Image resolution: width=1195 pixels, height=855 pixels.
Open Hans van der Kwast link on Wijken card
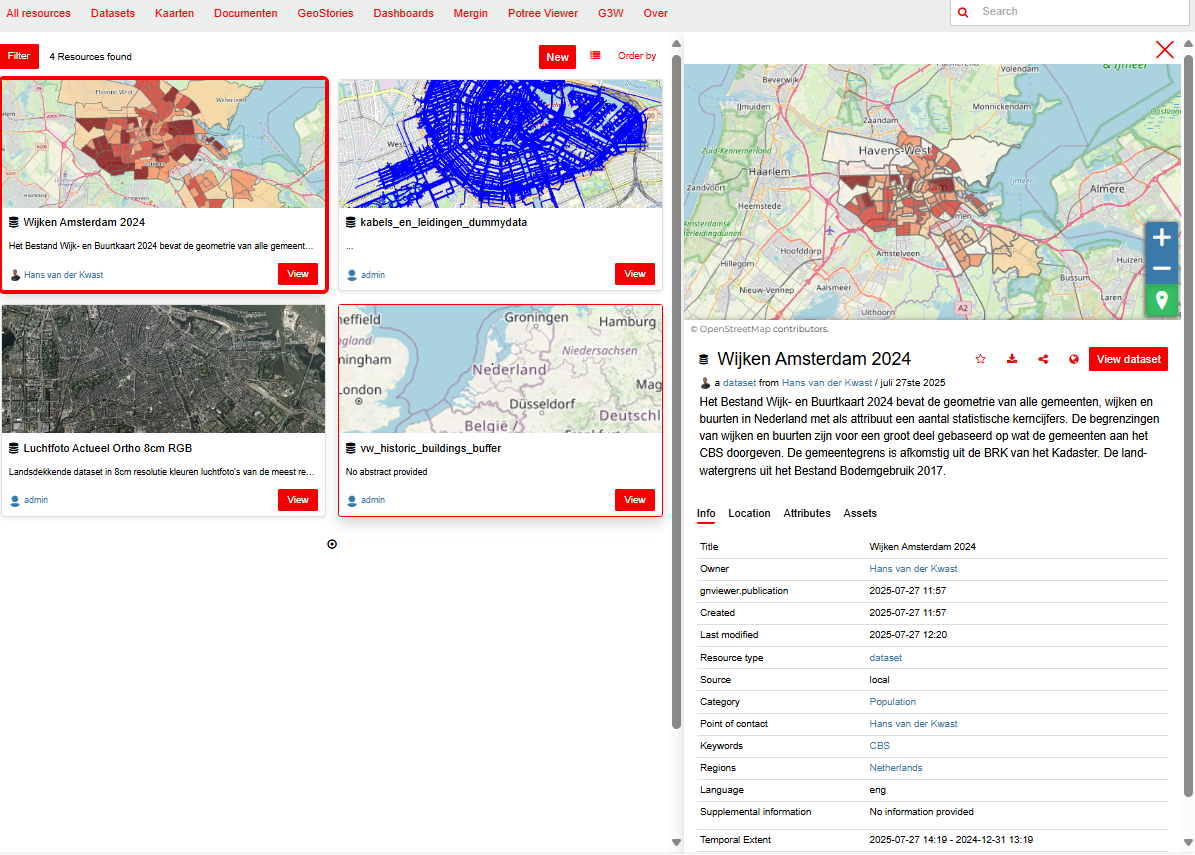[x=63, y=275]
